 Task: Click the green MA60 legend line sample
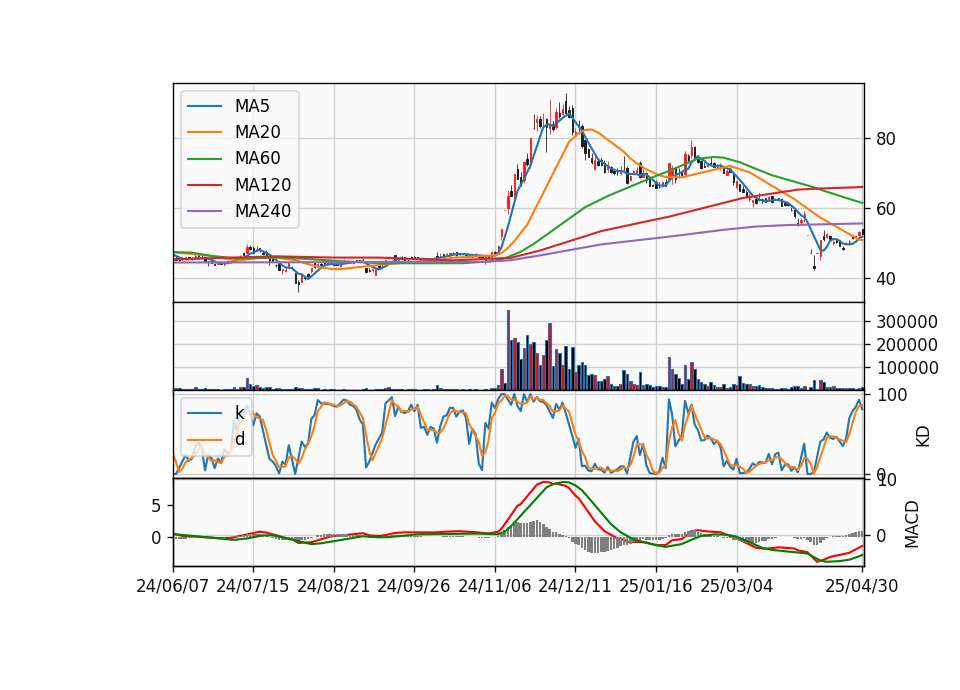[204, 159]
